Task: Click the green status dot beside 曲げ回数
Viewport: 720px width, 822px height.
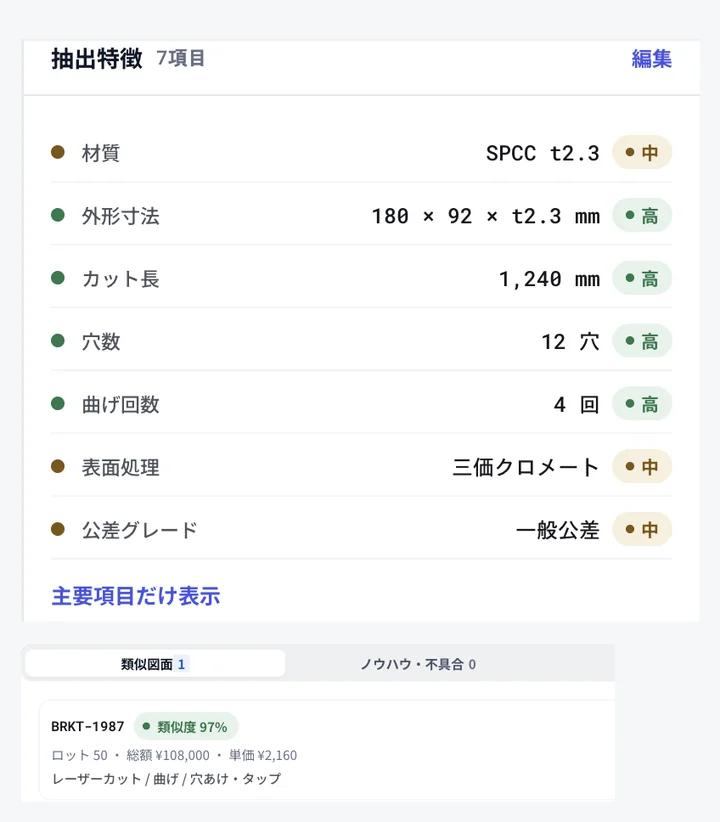Action: click(58, 404)
